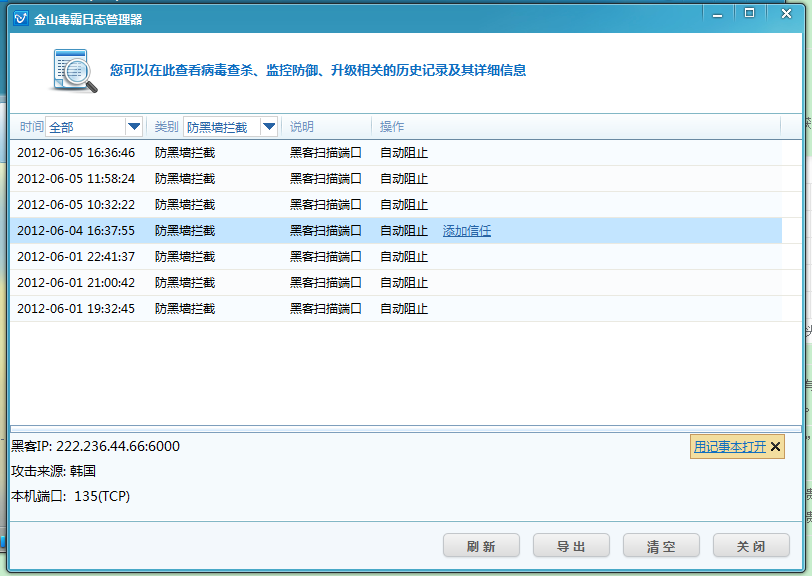Screen dimensions: 812x576
Task: Select log entry 2012-06-01 19:32:45
Action: tap(396, 308)
